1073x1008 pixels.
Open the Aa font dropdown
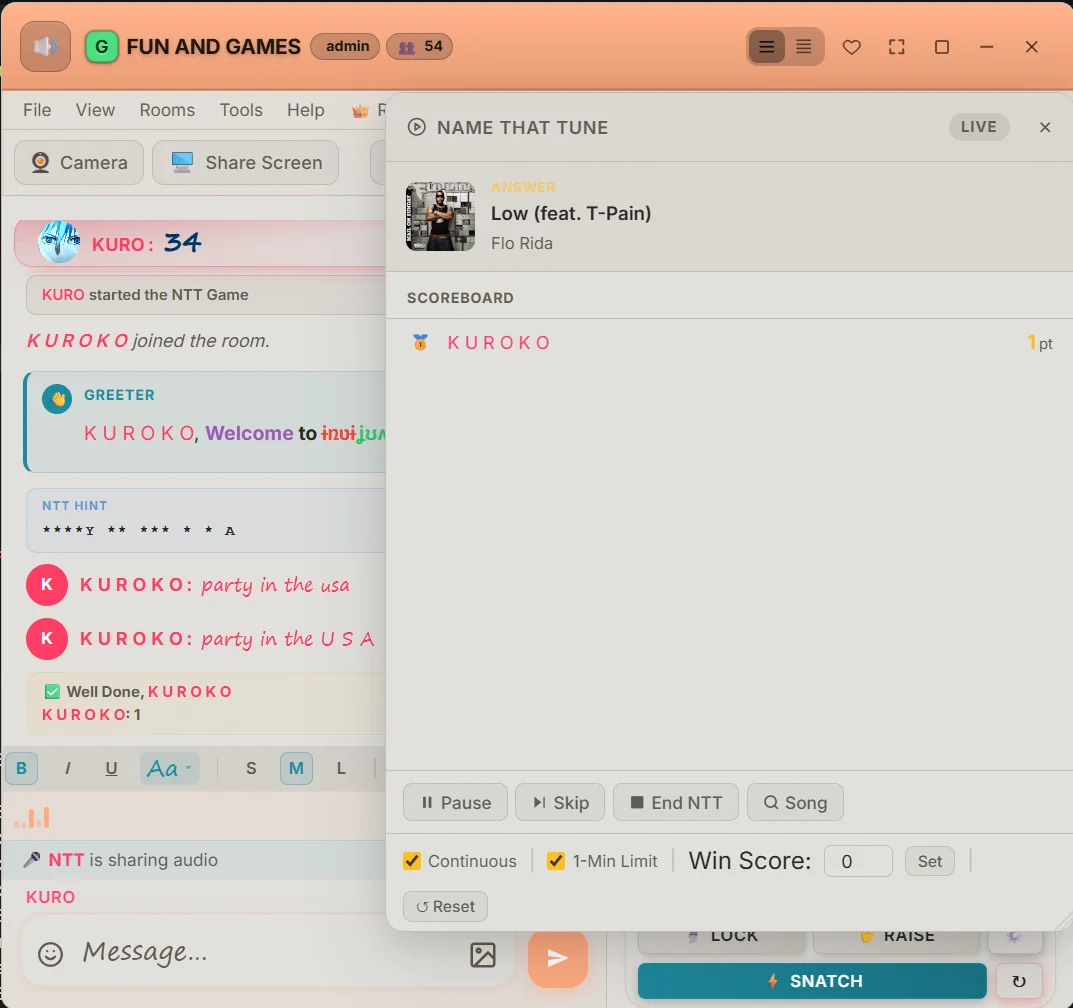coord(169,768)
